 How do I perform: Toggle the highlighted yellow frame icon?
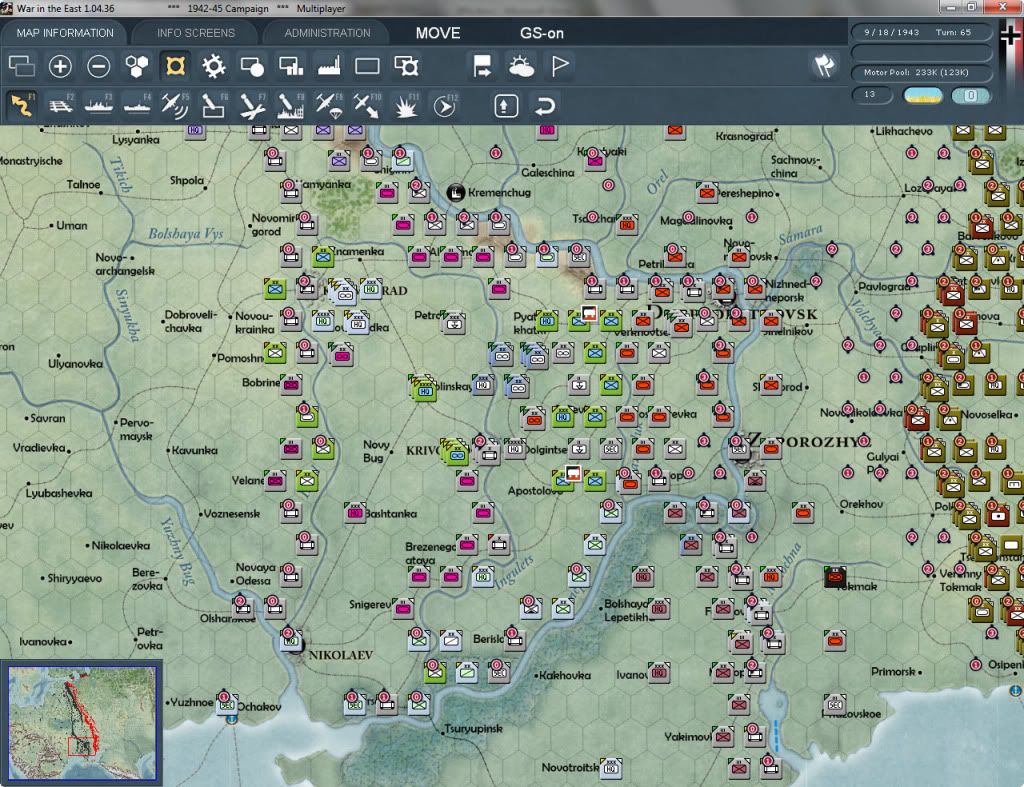(x=175, y=66)
